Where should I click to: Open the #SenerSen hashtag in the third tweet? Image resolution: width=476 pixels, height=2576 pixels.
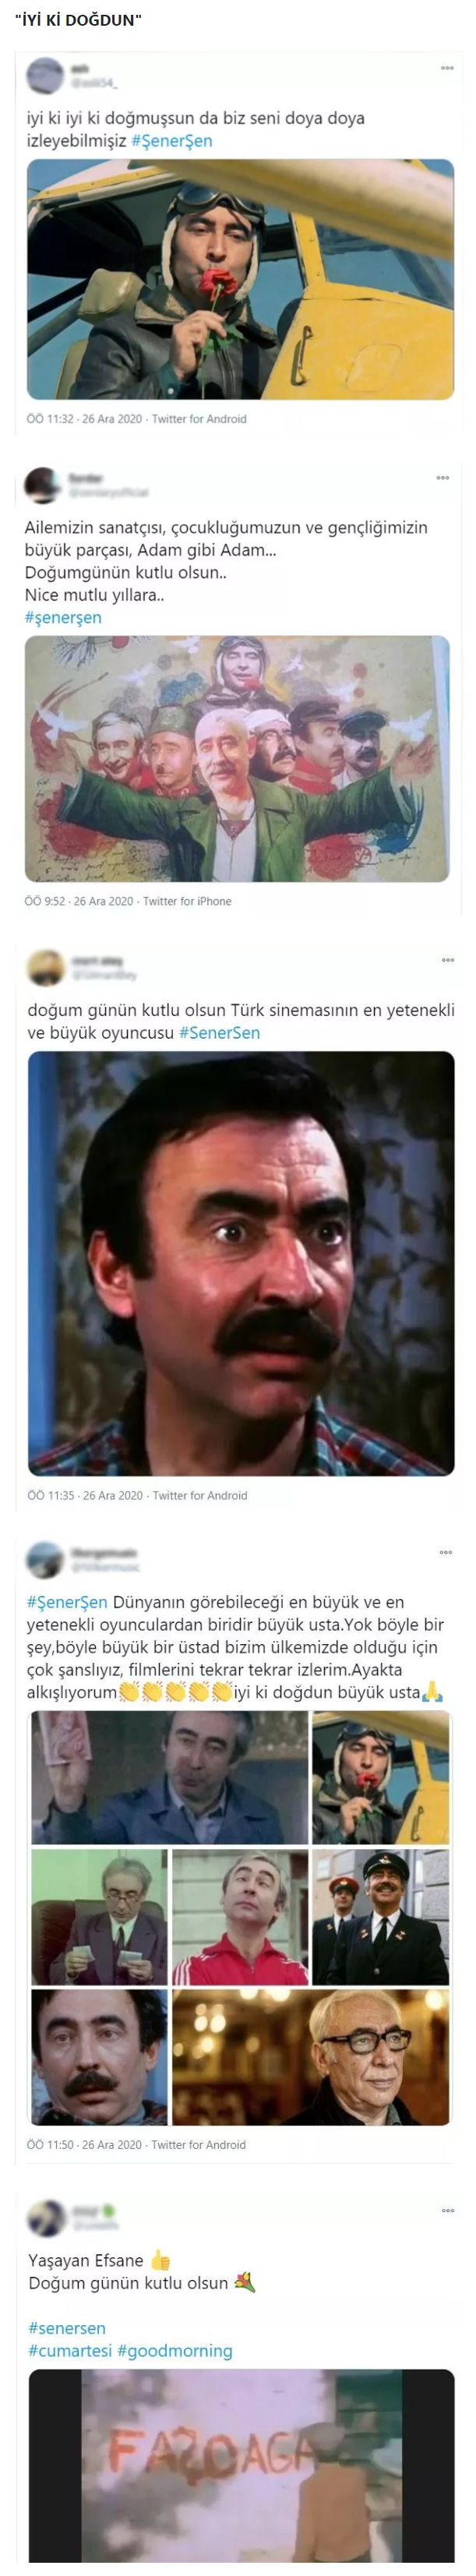point(219,1033)
